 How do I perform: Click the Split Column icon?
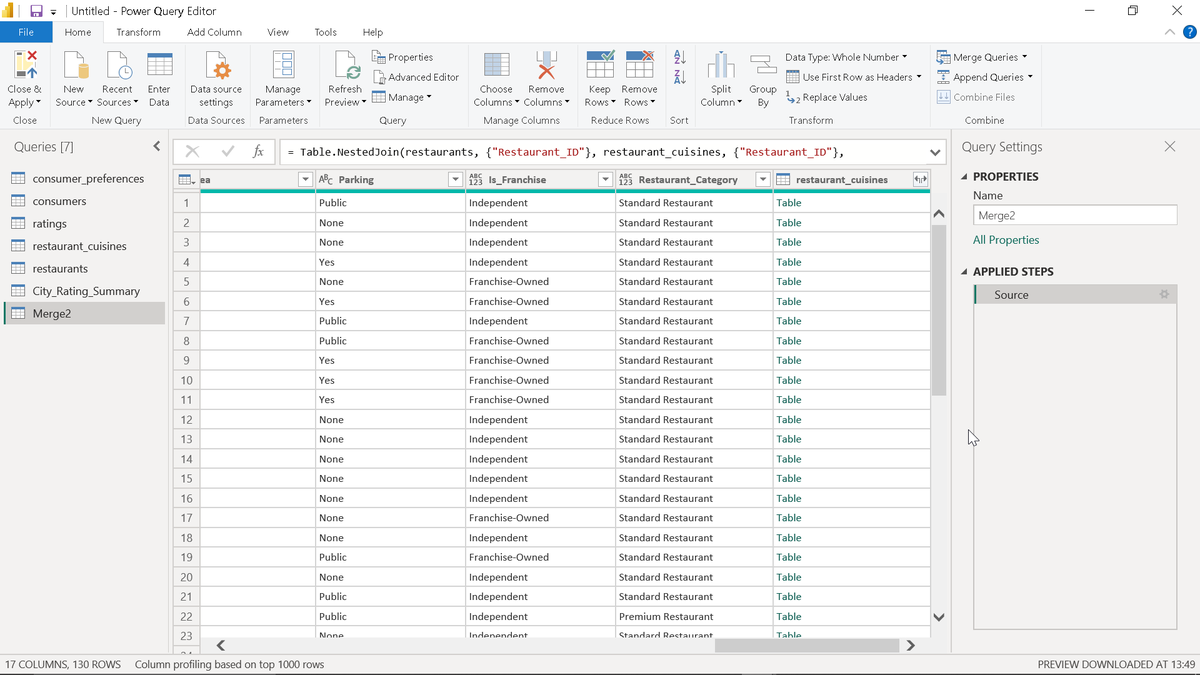[721, 64]
